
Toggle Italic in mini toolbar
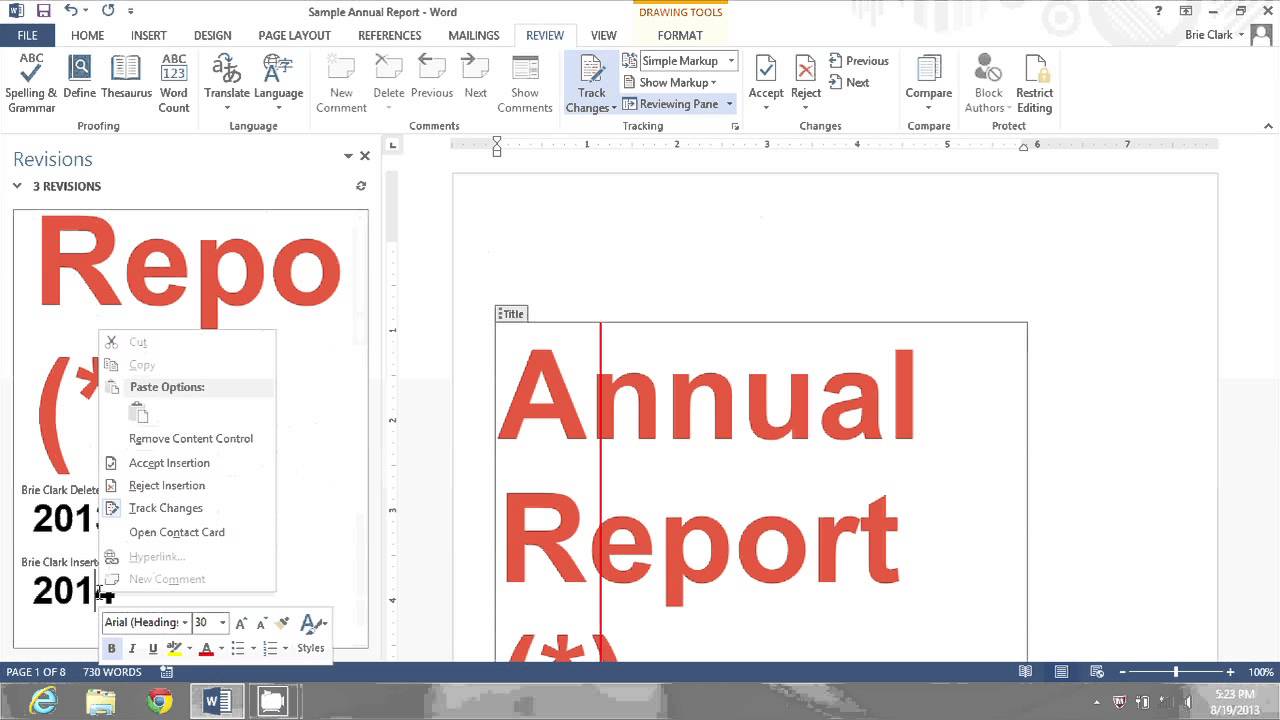[132, 648]
